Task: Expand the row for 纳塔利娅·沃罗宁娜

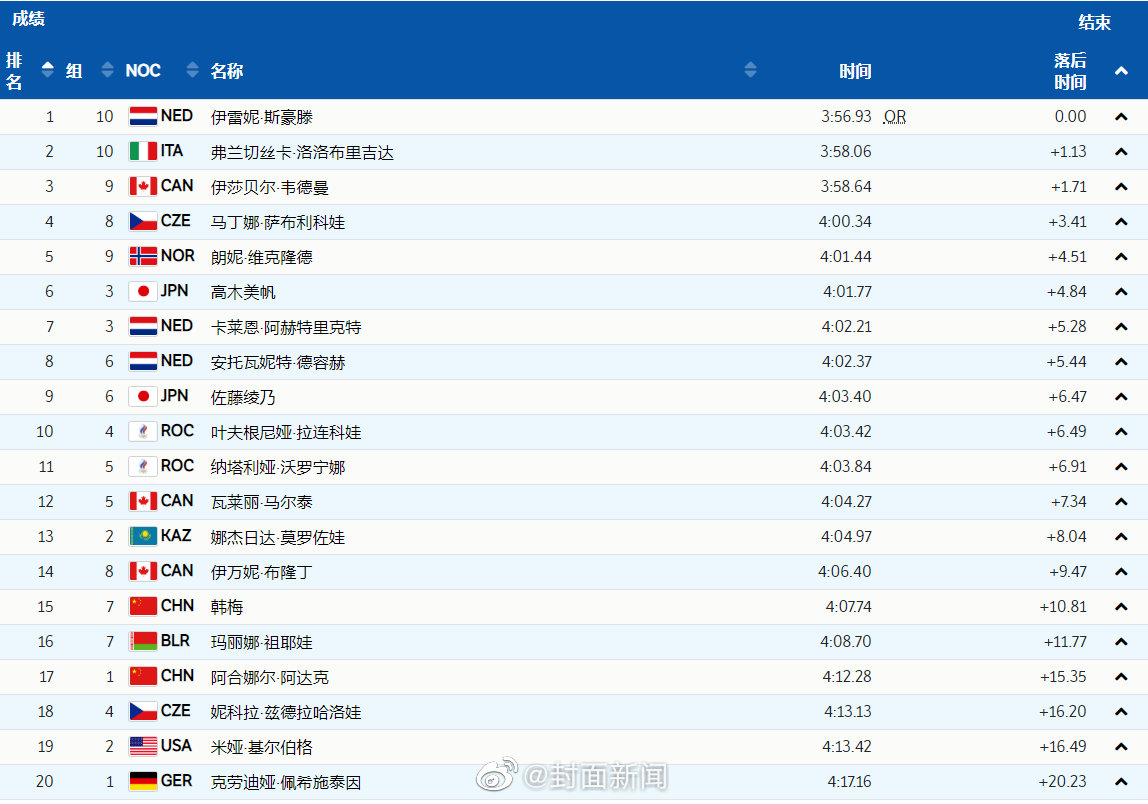Action: coord(1121,467)
